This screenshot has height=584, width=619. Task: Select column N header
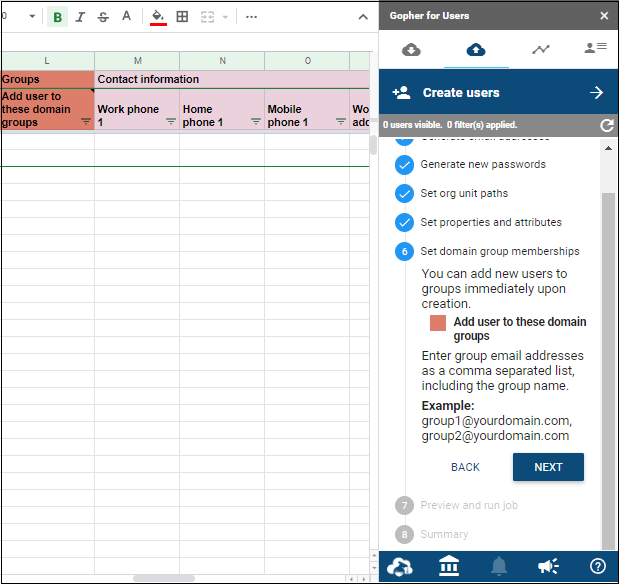[x=222, y=61]
